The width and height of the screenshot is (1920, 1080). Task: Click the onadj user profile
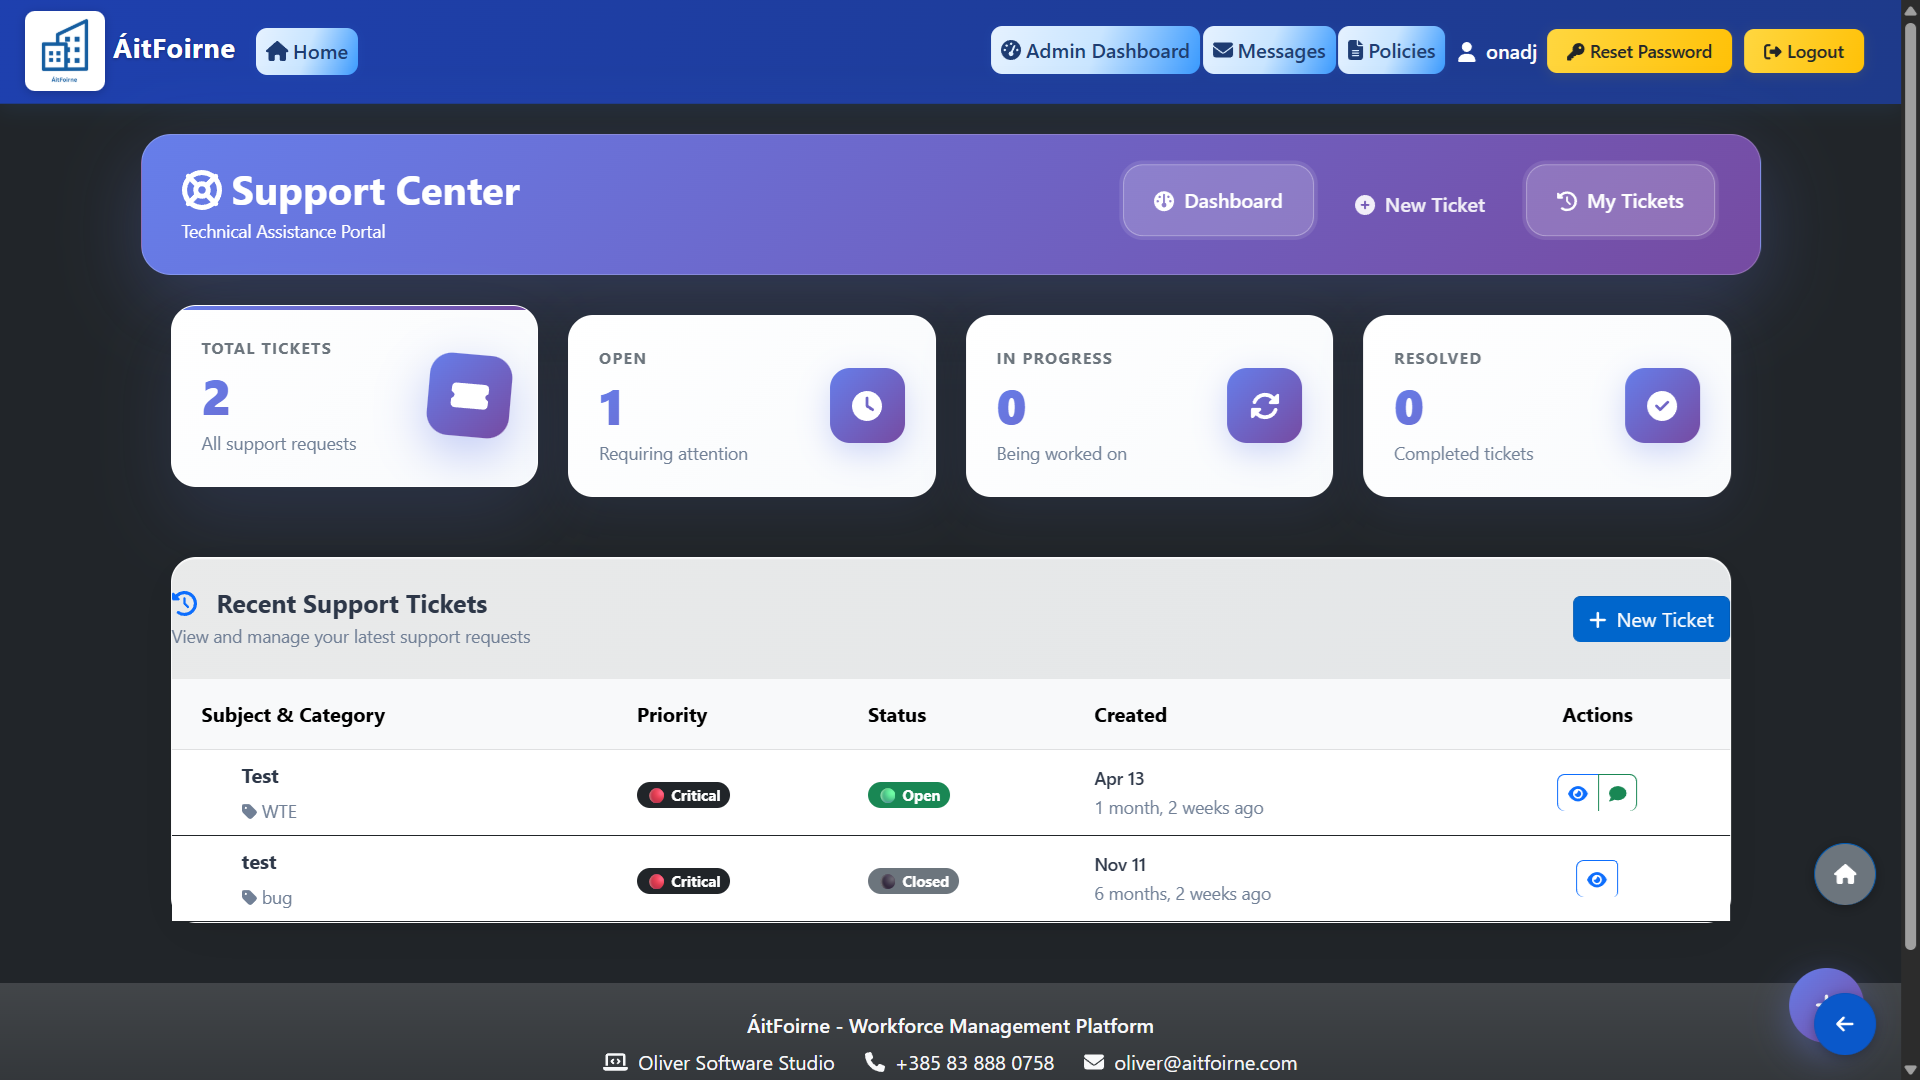[1497, 52]
